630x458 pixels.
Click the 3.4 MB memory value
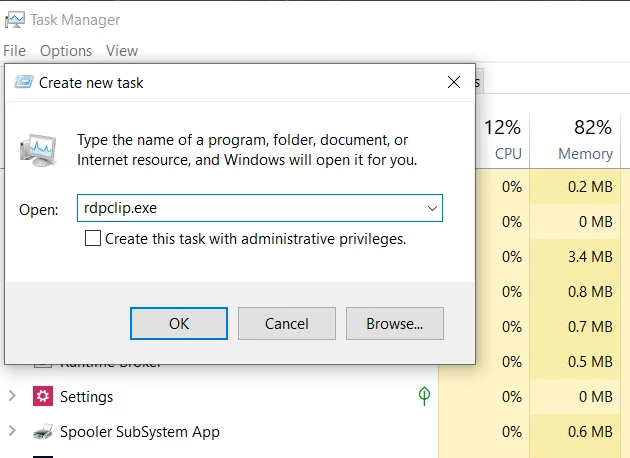coord(590,257)
